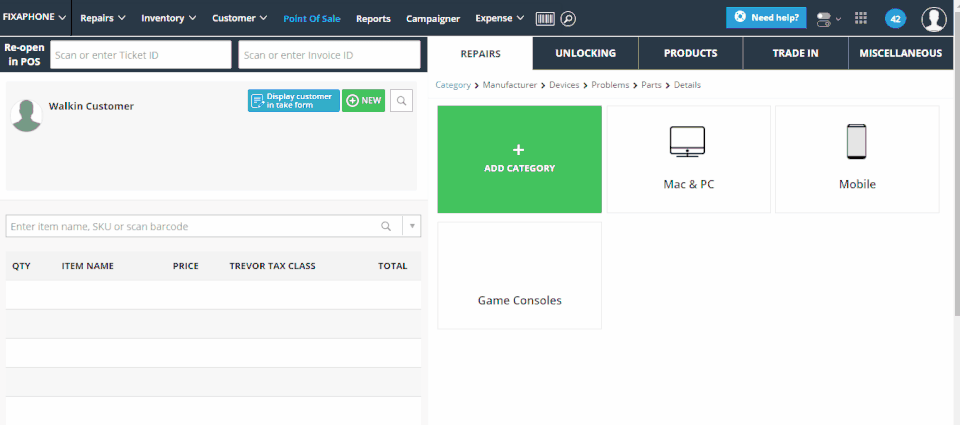Select the Mobile category tile
The height and width of the screenshot is (425, 960).
click(857, 159)
